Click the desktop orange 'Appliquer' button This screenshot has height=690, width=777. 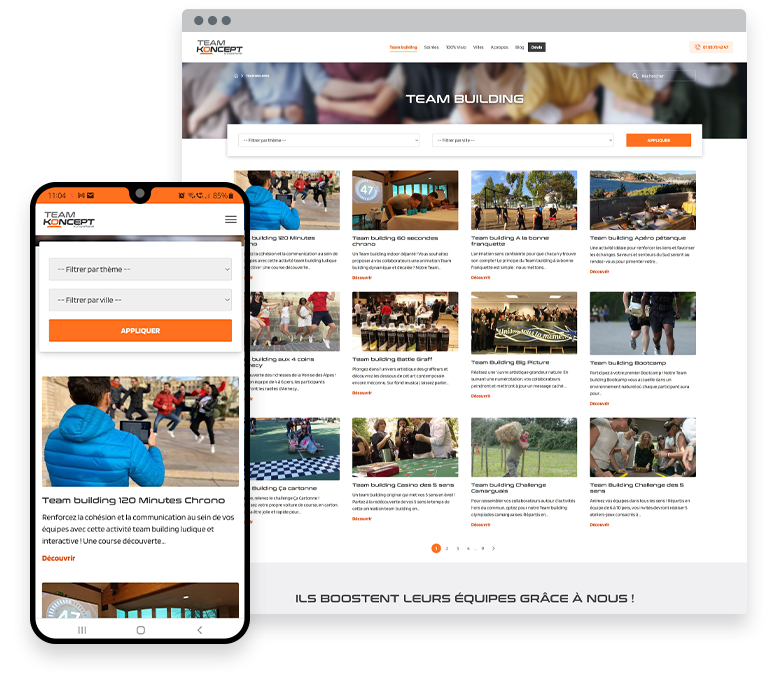click(x=658, y=141)
